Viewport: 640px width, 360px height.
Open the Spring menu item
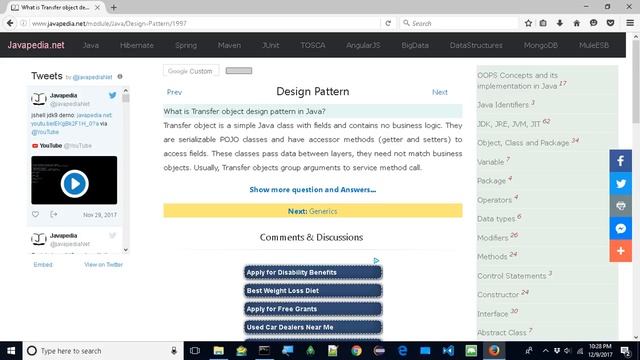coord(186,45)
